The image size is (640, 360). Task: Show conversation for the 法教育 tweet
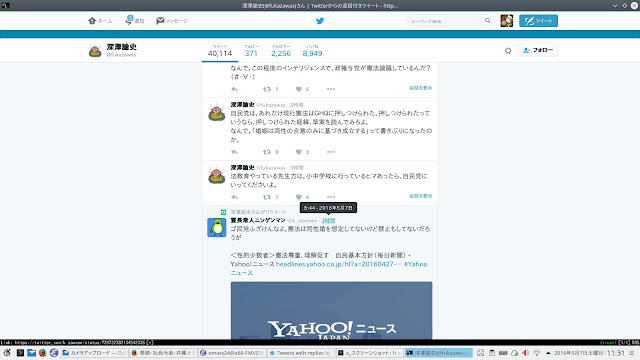(x=420, y=196)
